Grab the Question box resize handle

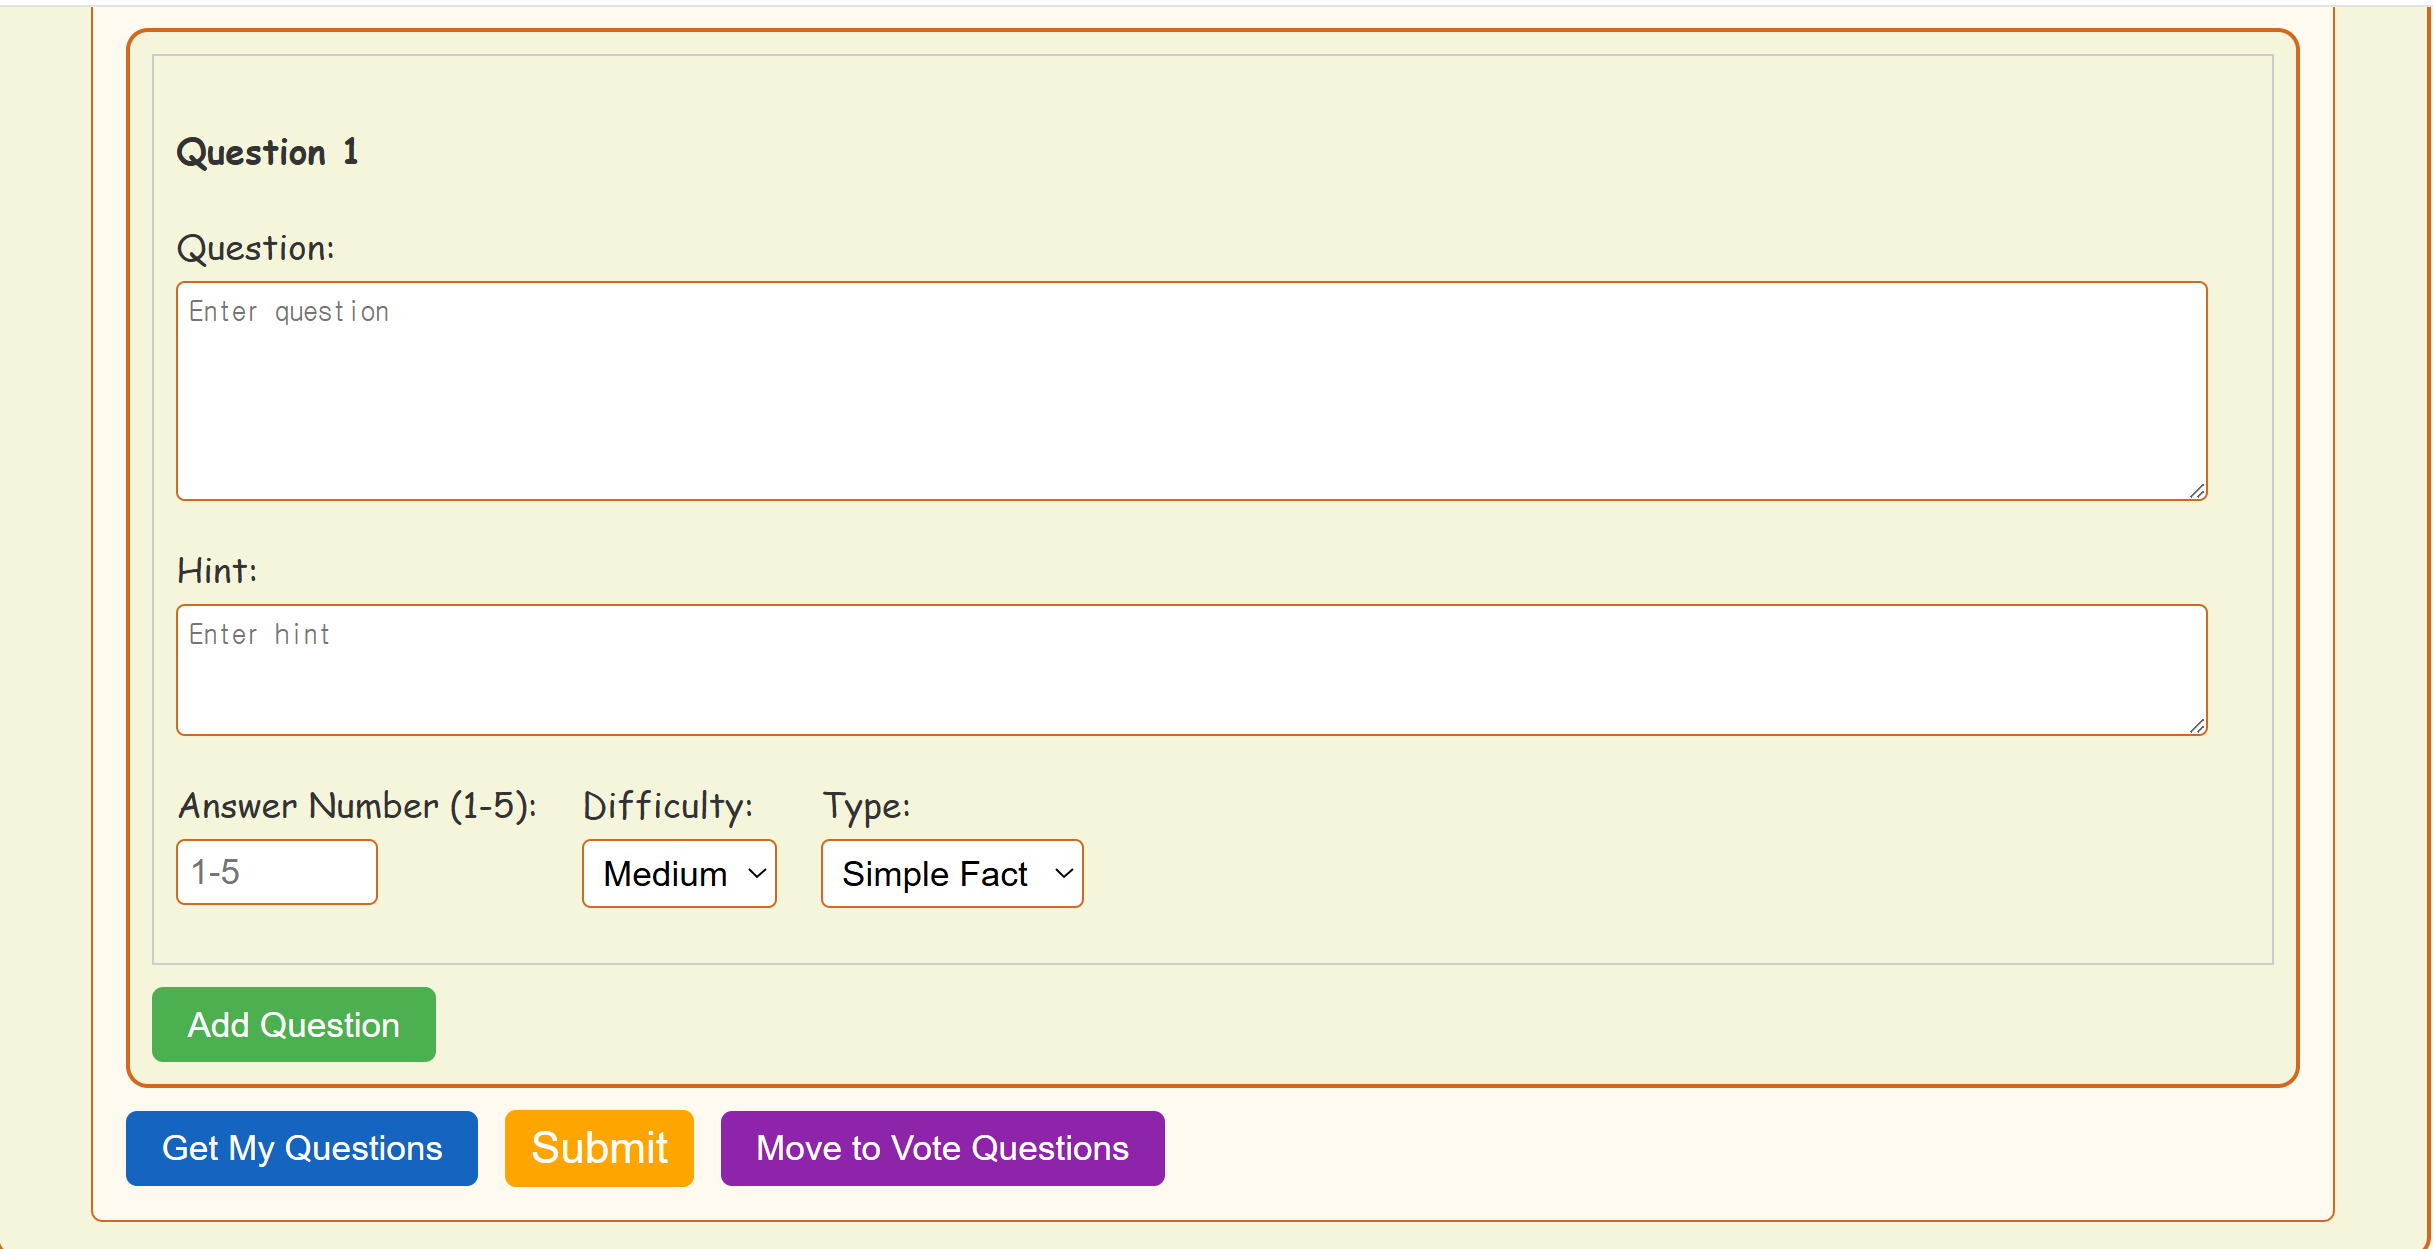click(x=2197, y=491)
